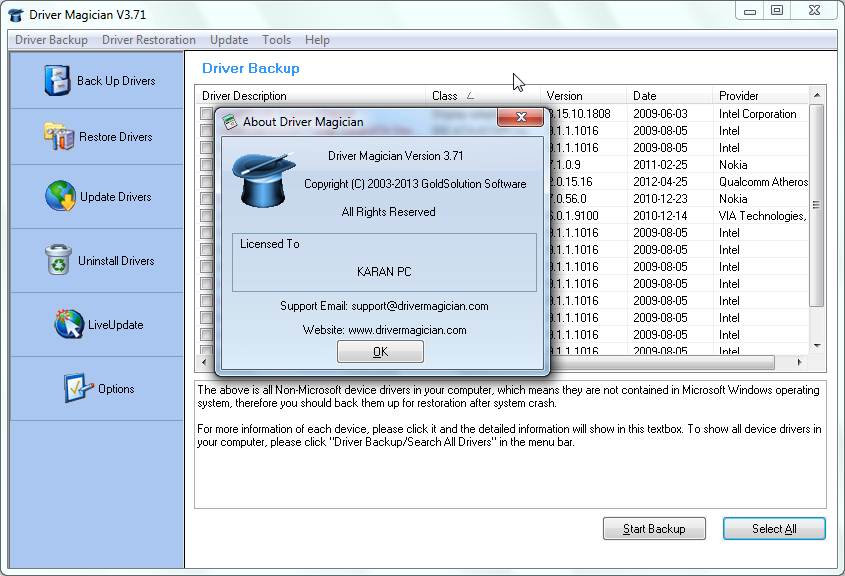
Task: Open the Help menu
Action: [x=317, y=40]
